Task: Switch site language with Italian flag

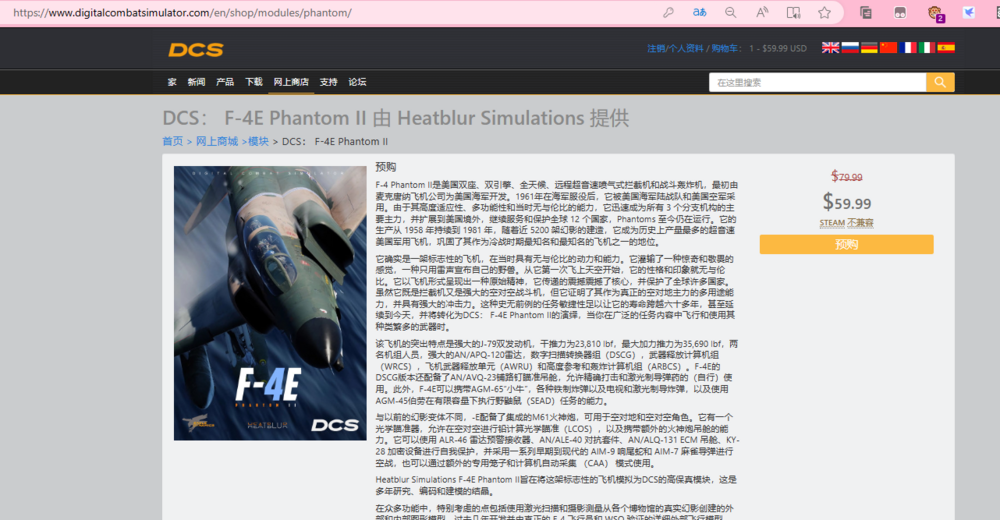Action: click(927, 47)
